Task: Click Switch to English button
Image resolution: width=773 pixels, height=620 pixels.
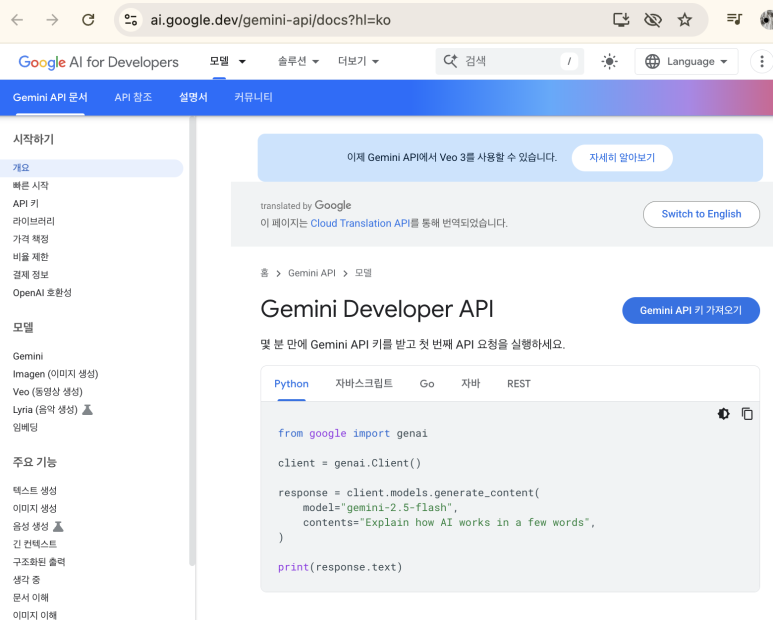Action: pos(701,214)
